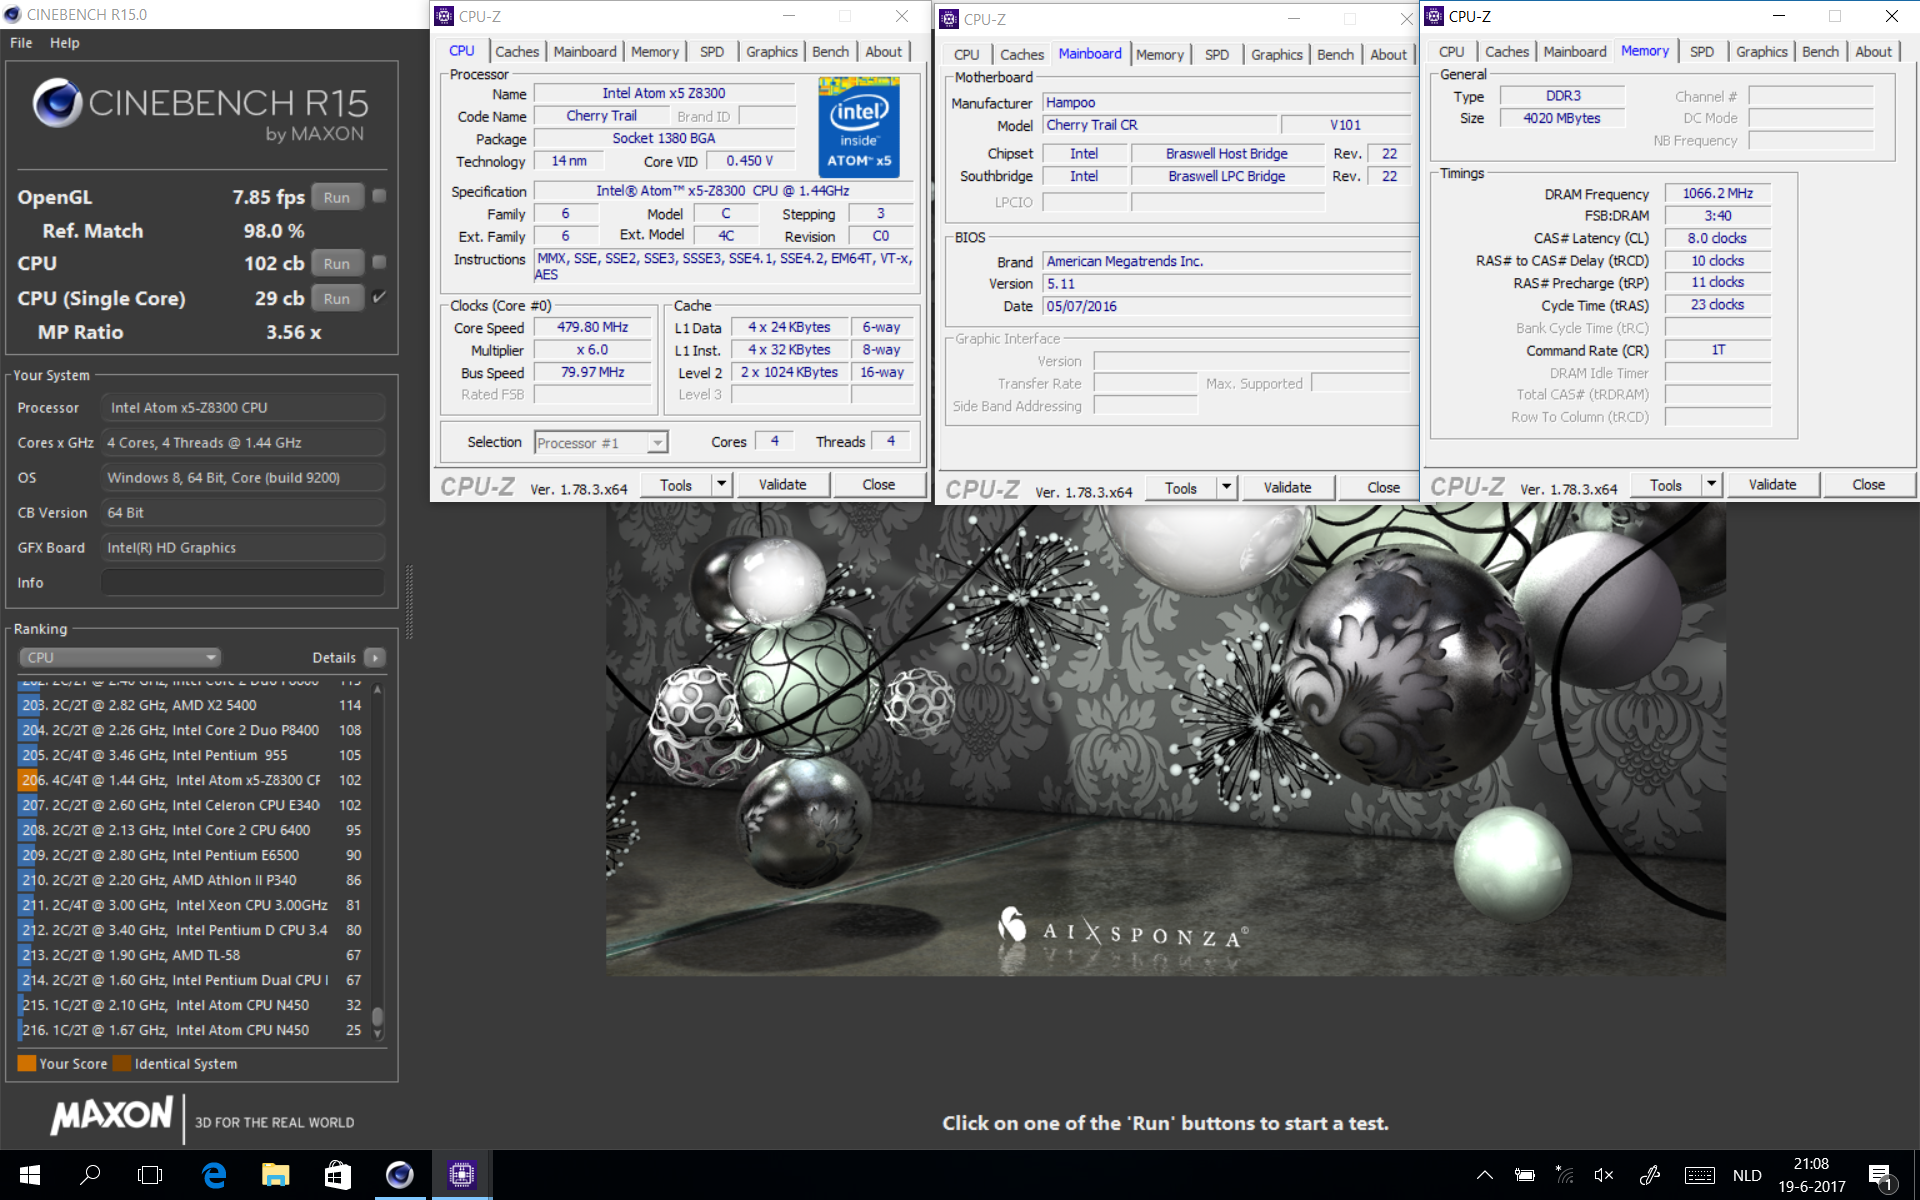
Task: Open the Ranking CPU dropdown
Action: click(119, 657)
